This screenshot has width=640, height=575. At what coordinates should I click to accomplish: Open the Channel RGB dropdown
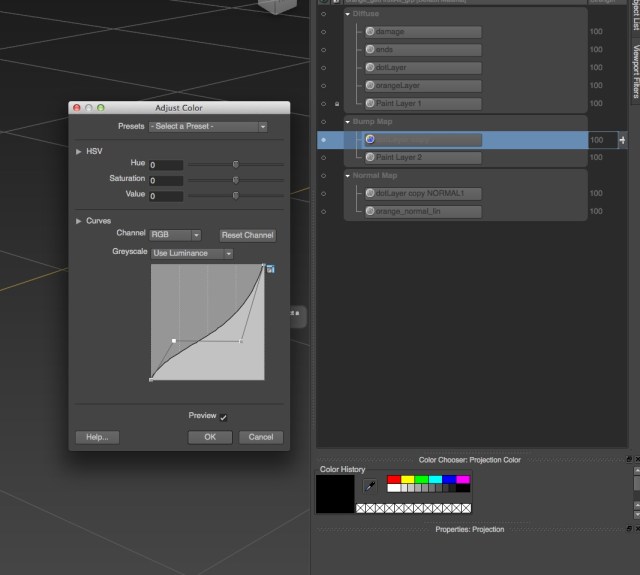[175, 235]
